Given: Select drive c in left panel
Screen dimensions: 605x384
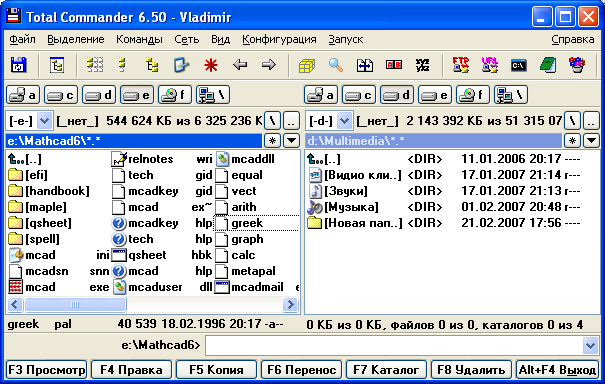Looking at the screenshot, I should (x=61, y=95).
